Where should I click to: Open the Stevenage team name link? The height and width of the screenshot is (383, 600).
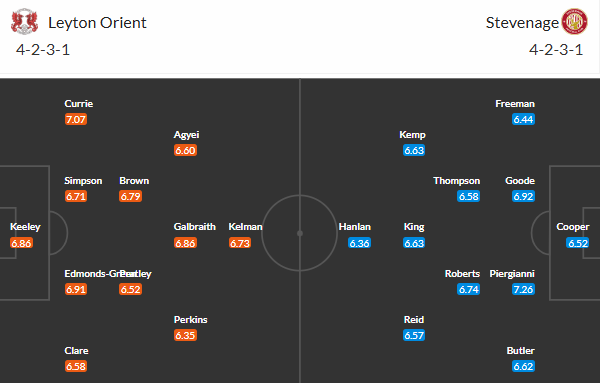click(522, 23)
